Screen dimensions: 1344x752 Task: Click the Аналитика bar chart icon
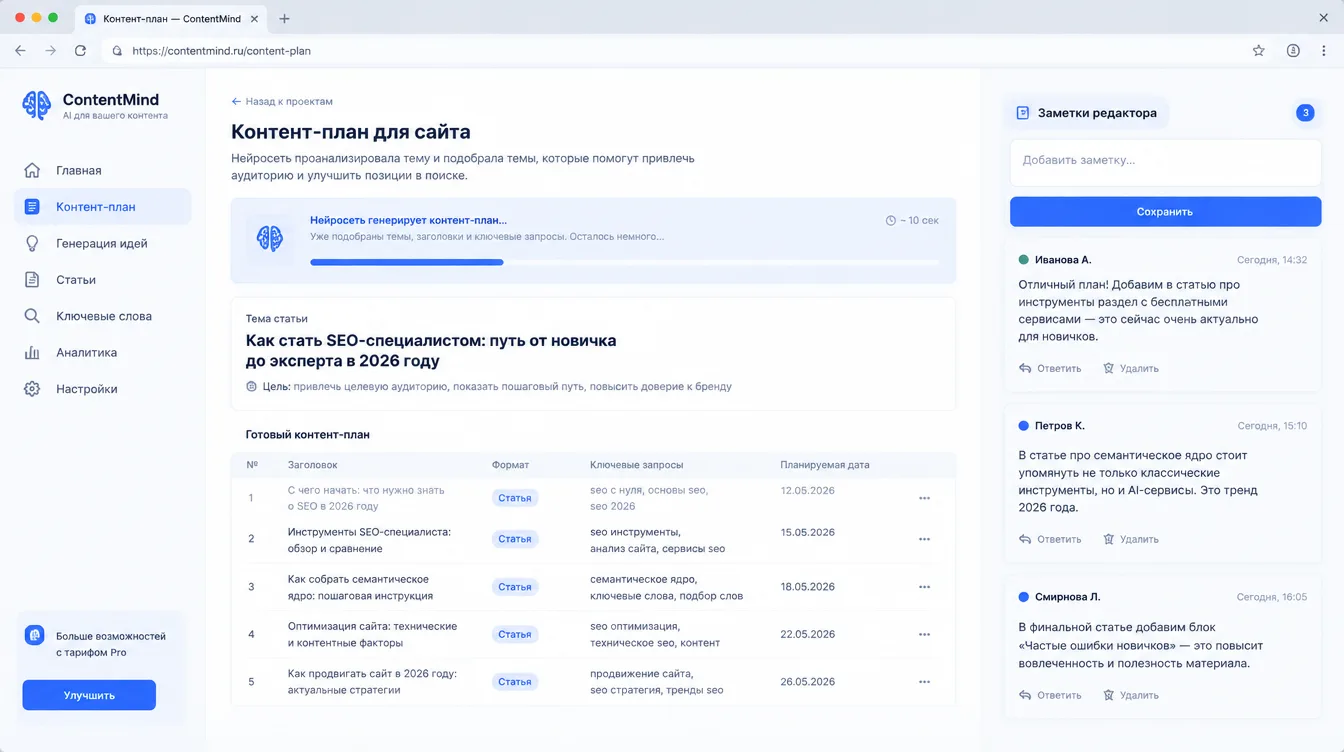click(x=32, y=353)
